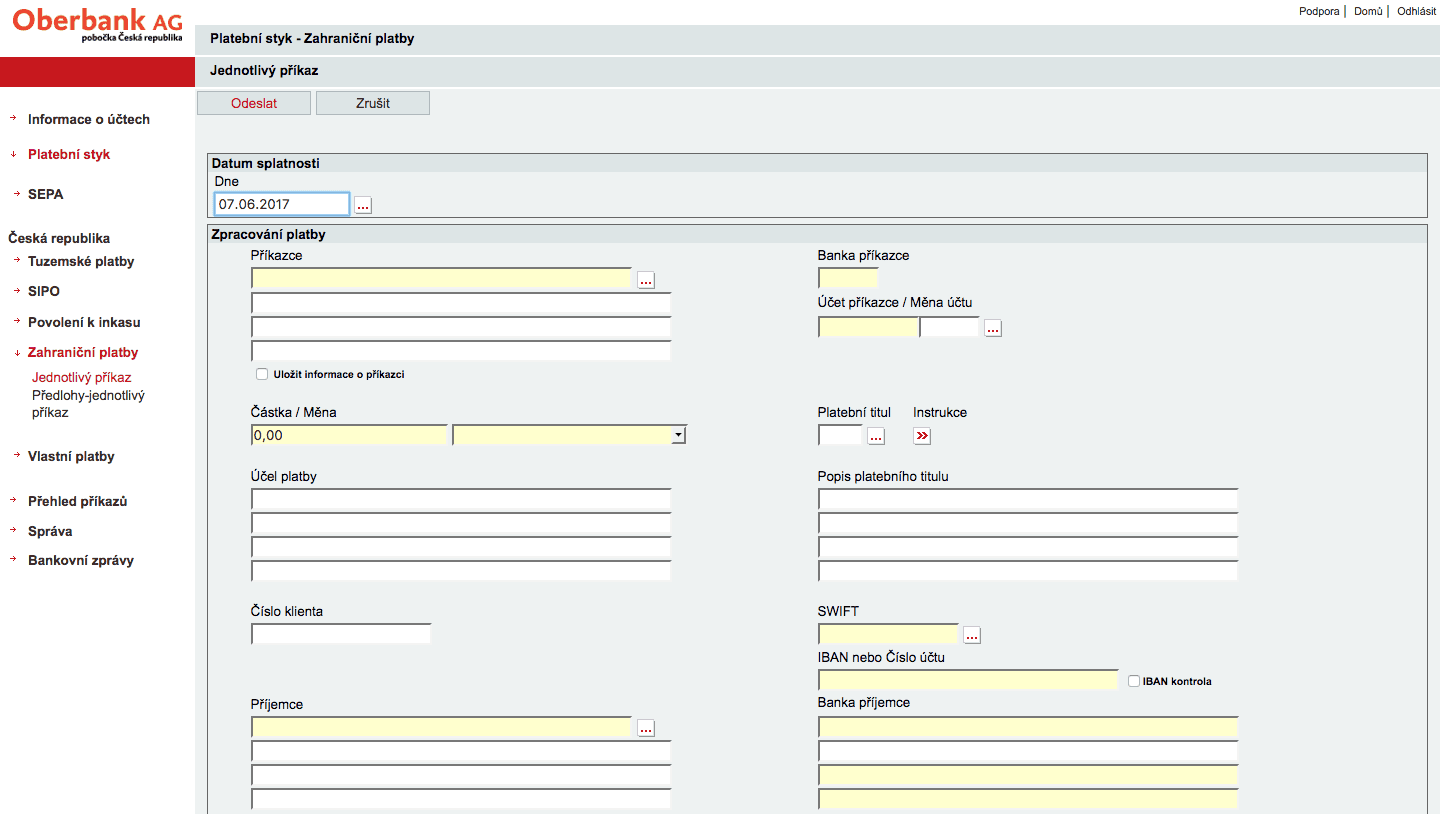Expand the SEPA menu item

coord(45,194)
